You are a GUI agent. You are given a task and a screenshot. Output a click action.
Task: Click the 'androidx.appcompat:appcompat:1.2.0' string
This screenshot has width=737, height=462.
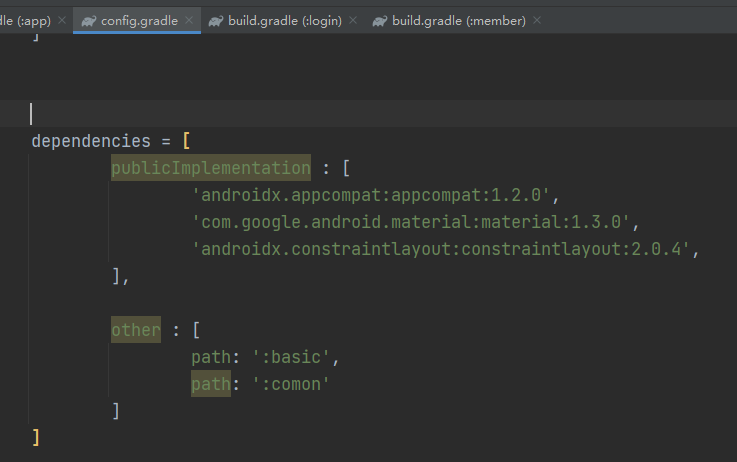click(371, 195)
